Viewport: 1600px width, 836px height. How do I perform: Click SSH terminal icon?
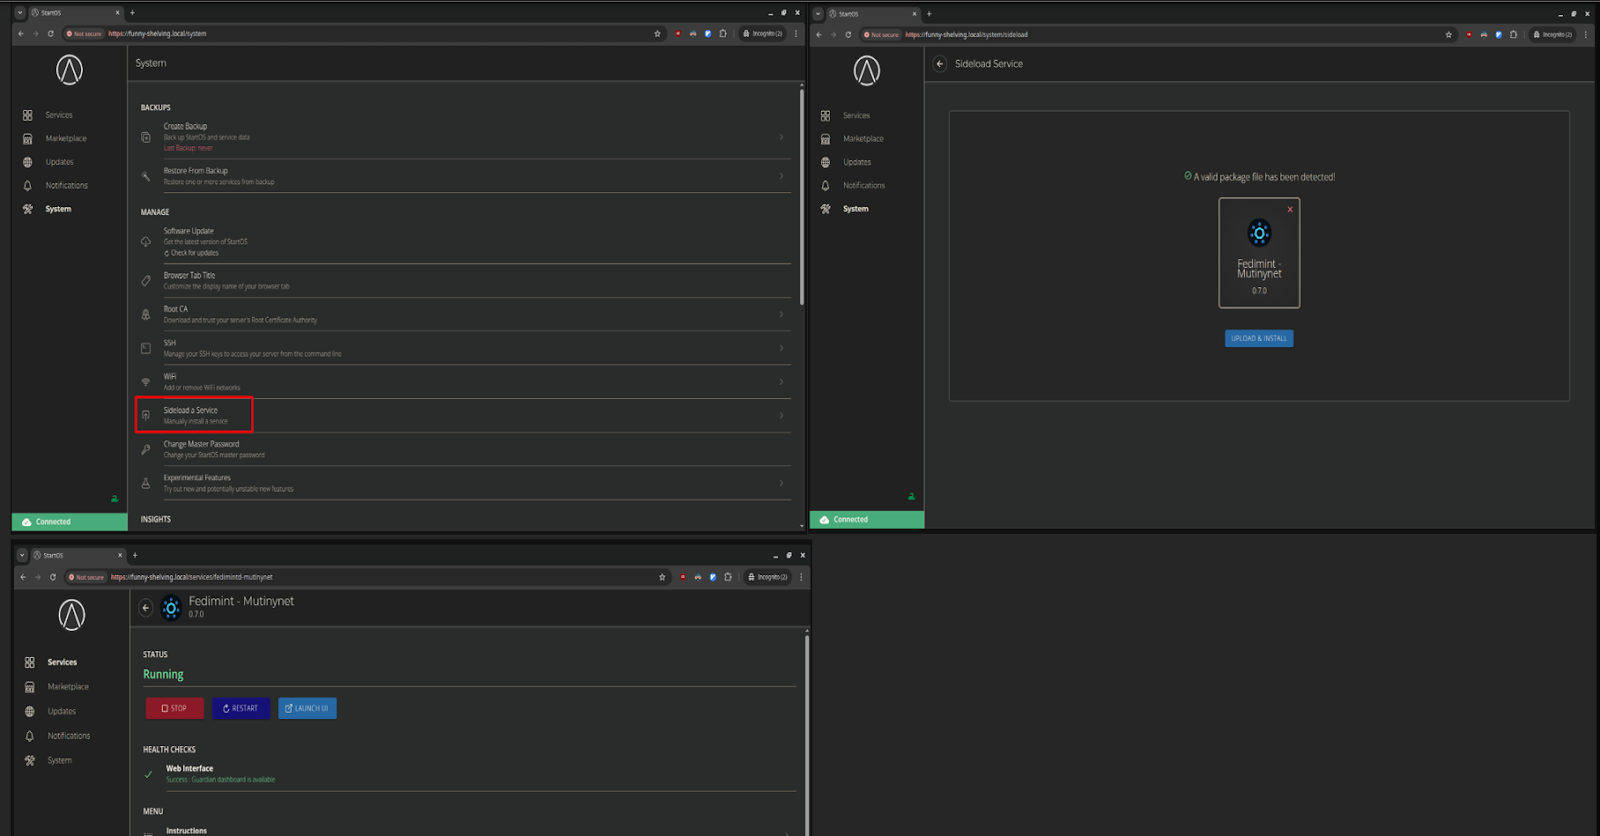pyautogui.click(x=146, y=348)
